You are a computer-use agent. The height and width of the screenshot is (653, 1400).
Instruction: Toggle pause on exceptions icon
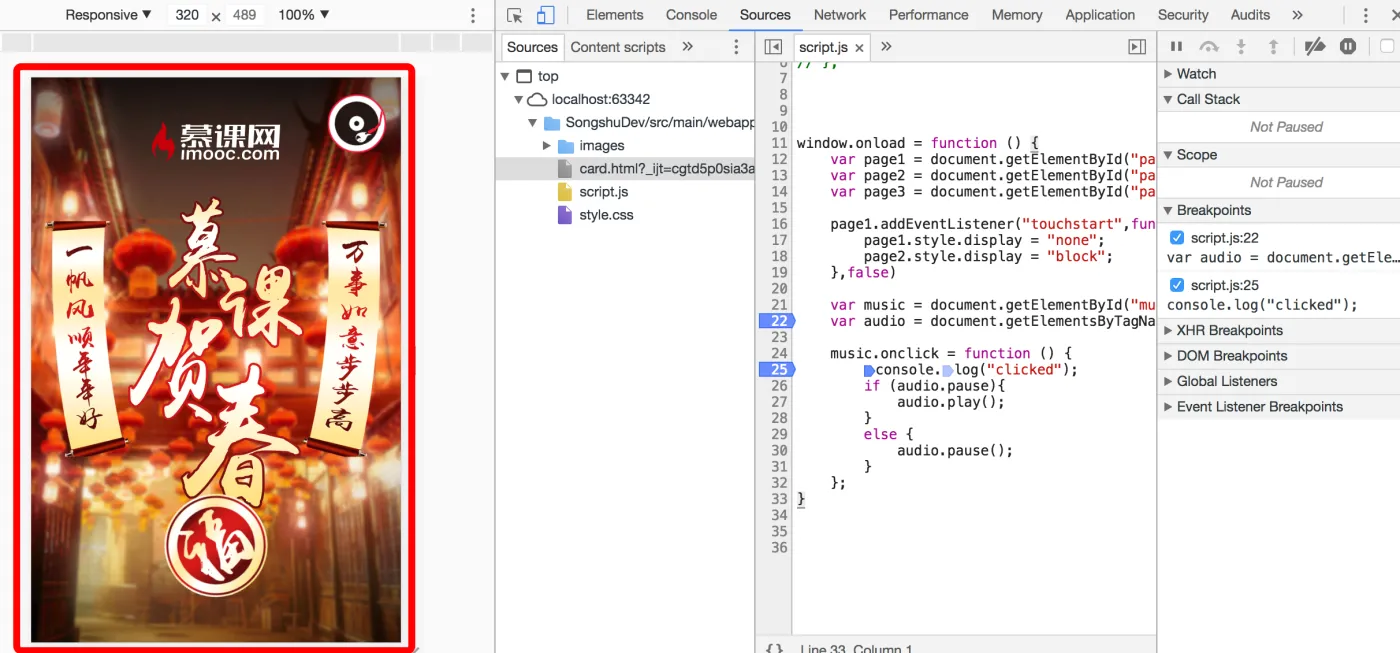pyautogui.click(x=1348, y=46)
